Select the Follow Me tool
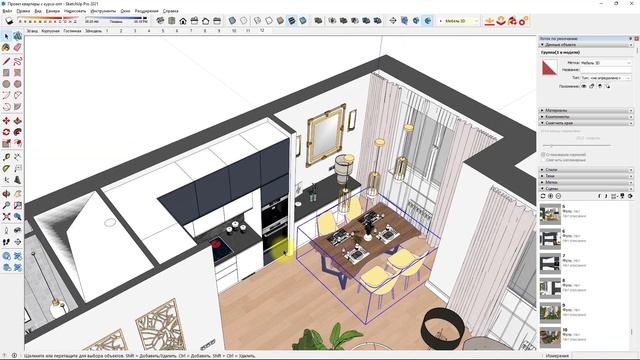This screenshot has height=360, width=640. tap(18, 132)
